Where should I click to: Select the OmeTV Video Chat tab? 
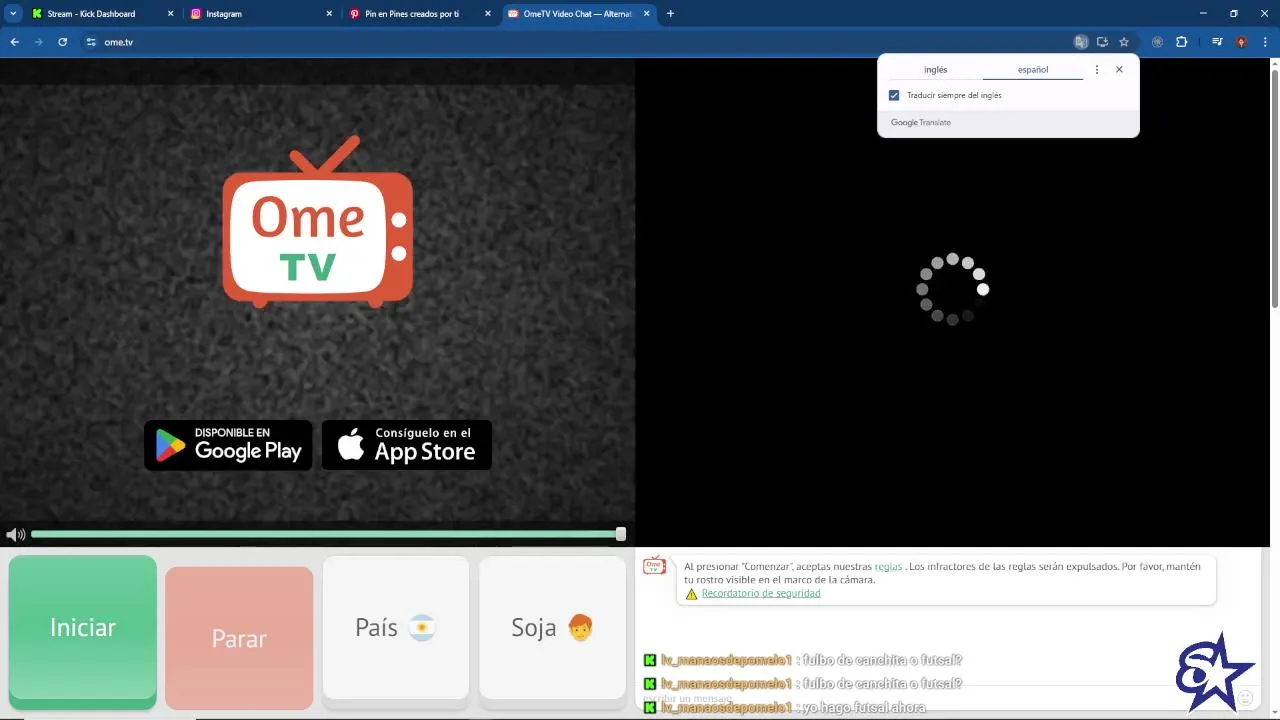[x=577, y=14]
